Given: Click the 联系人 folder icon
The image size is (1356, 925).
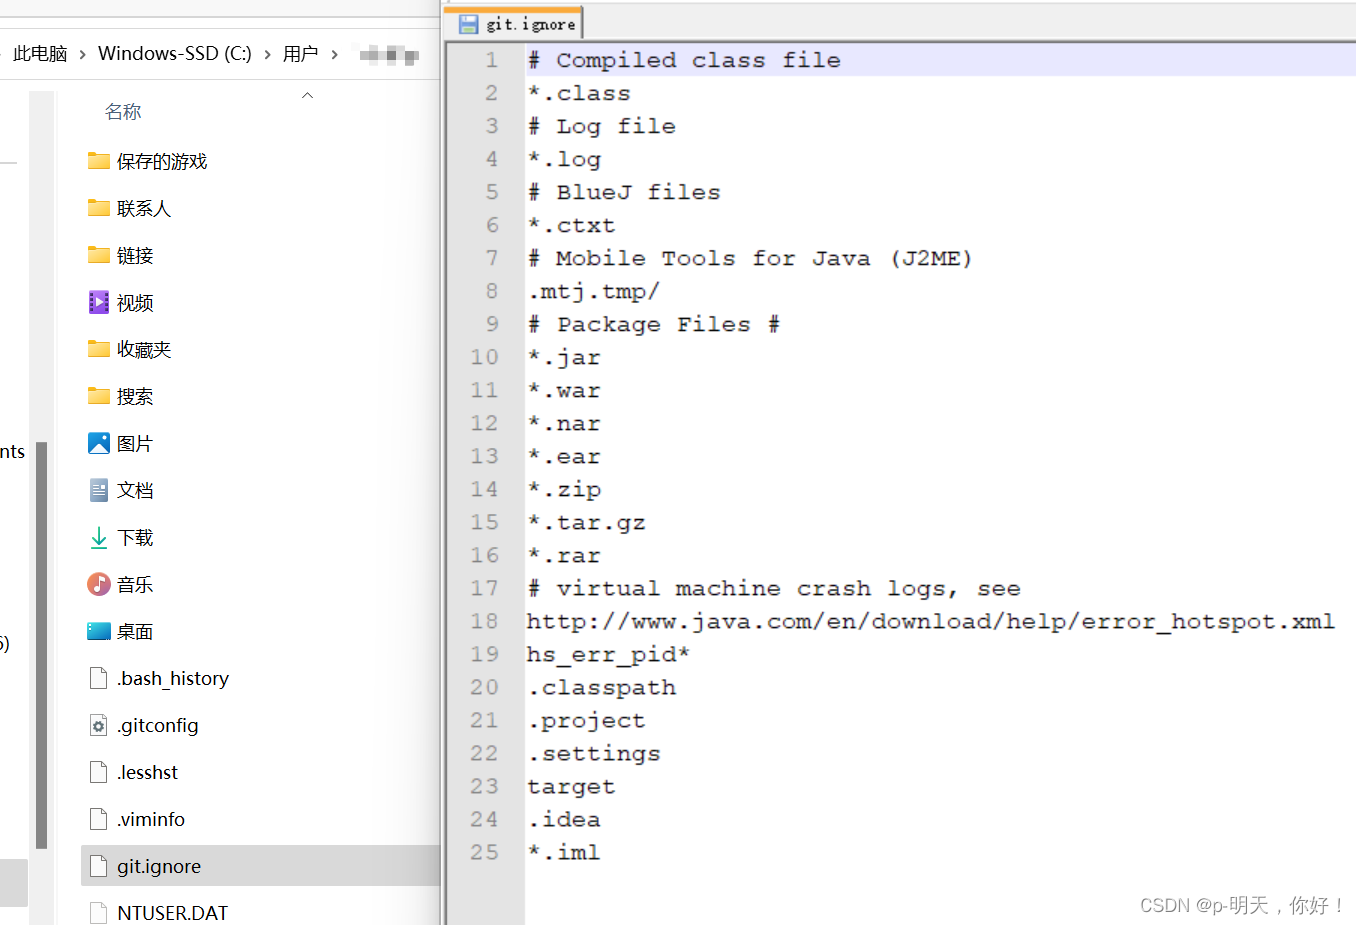Looking at the screenshot, I should point(98,208).
